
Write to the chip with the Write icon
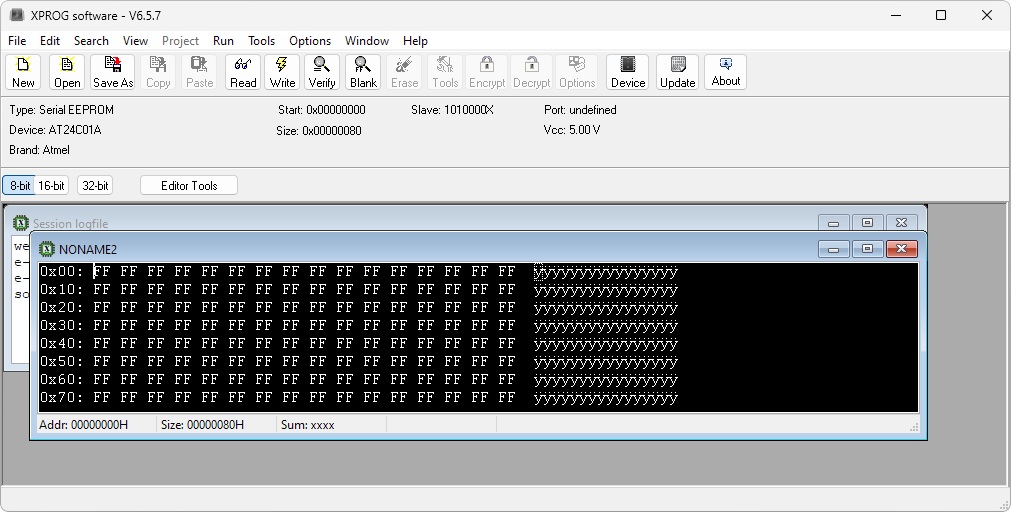(x=283, y=72)
